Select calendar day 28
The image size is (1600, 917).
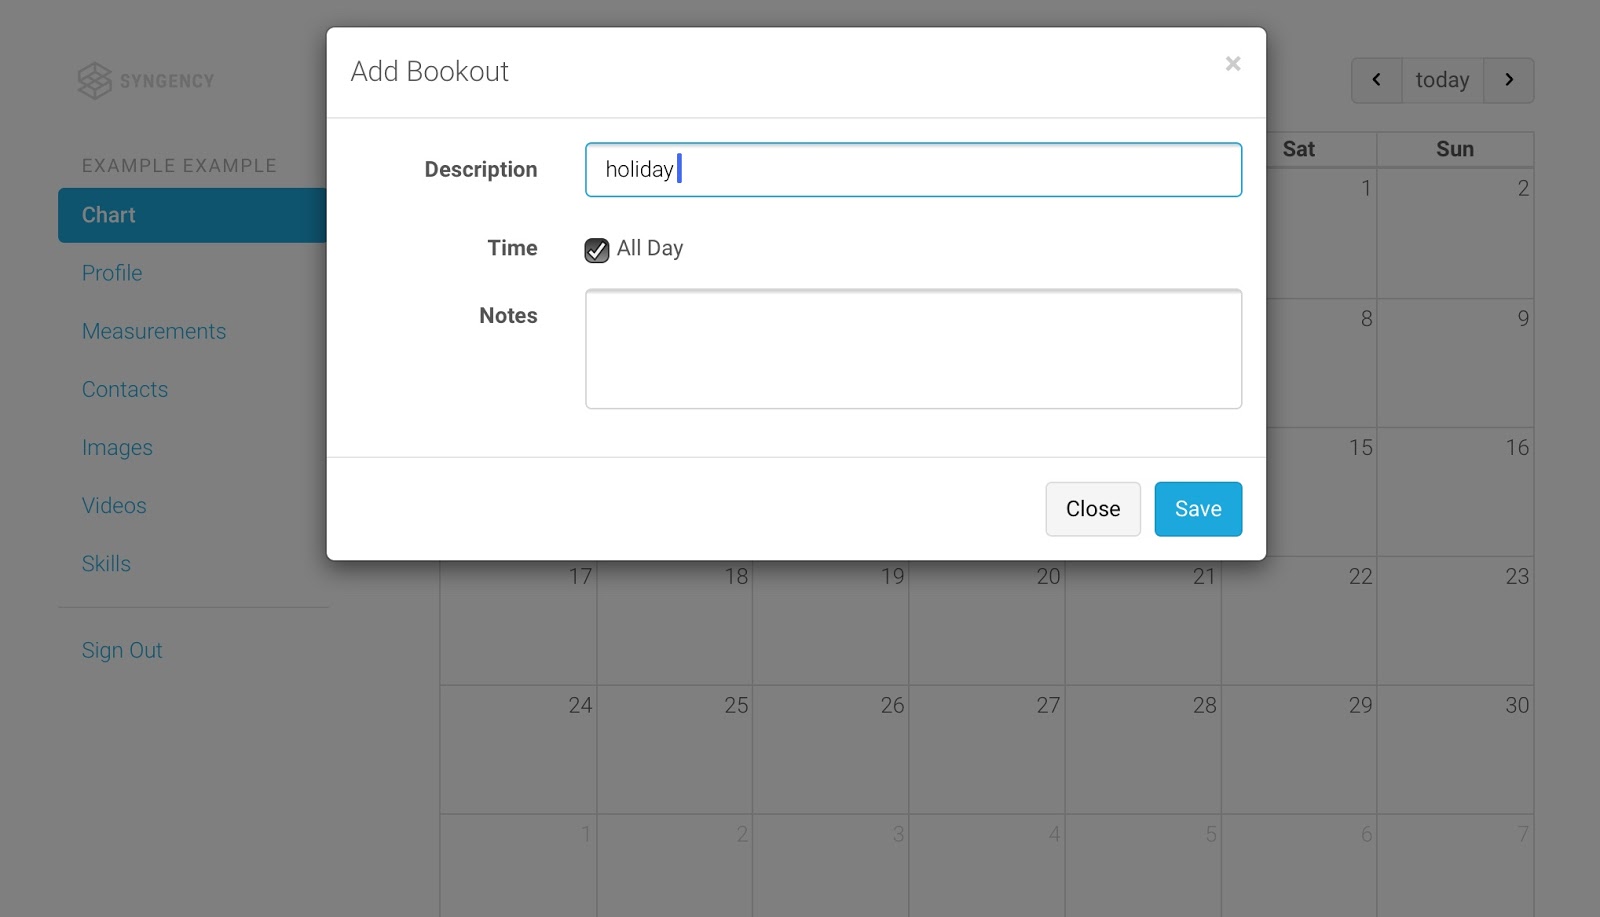[1143, 749]
